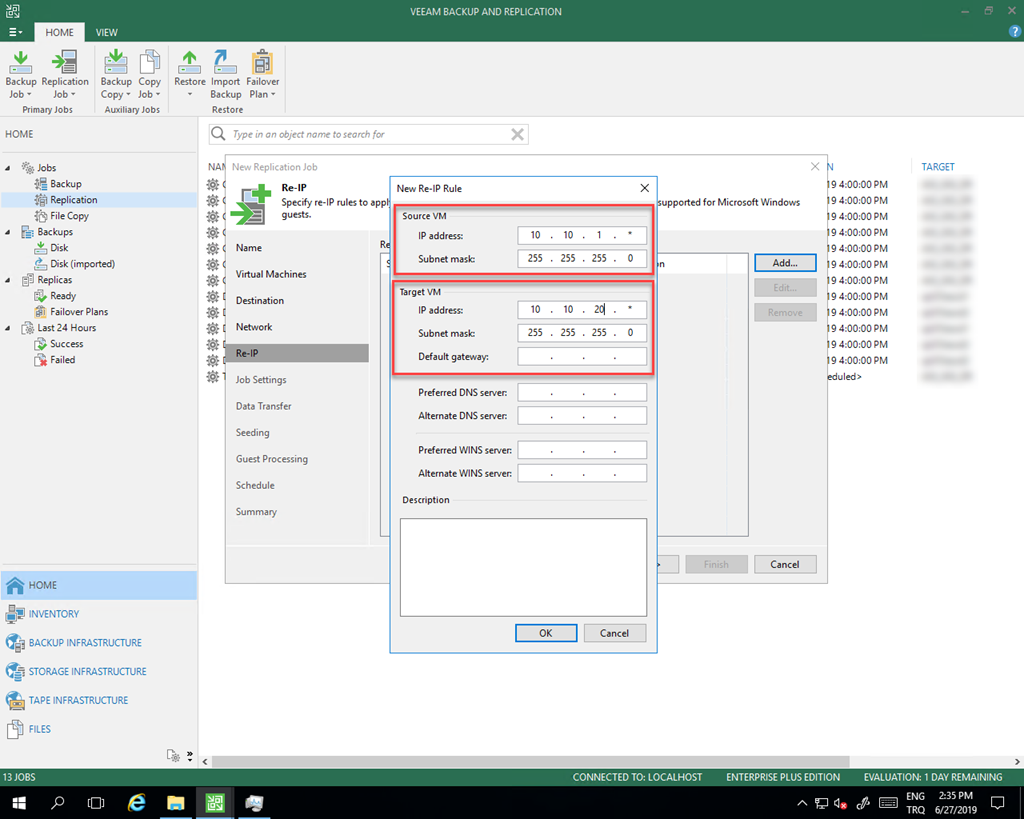
Task: Close the New Re-IP Rule dialog
Action: click(x=645, y=188)
